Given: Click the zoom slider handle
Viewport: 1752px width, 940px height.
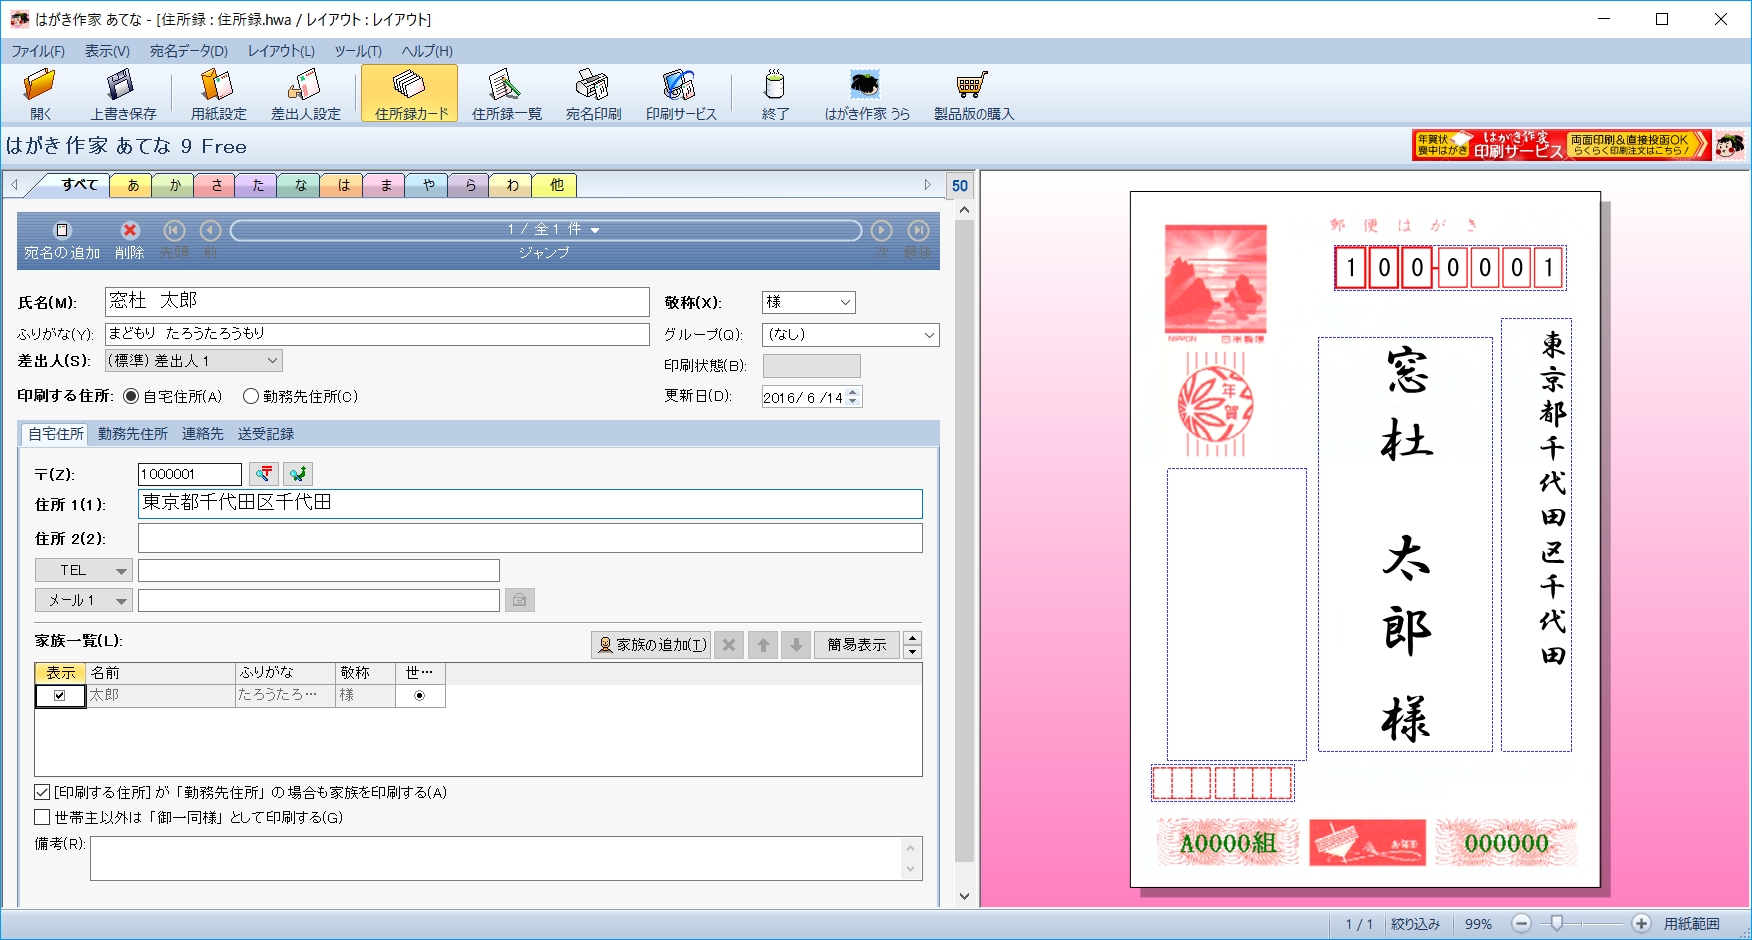Looking at the screenshot, I should pos(1556,923).
